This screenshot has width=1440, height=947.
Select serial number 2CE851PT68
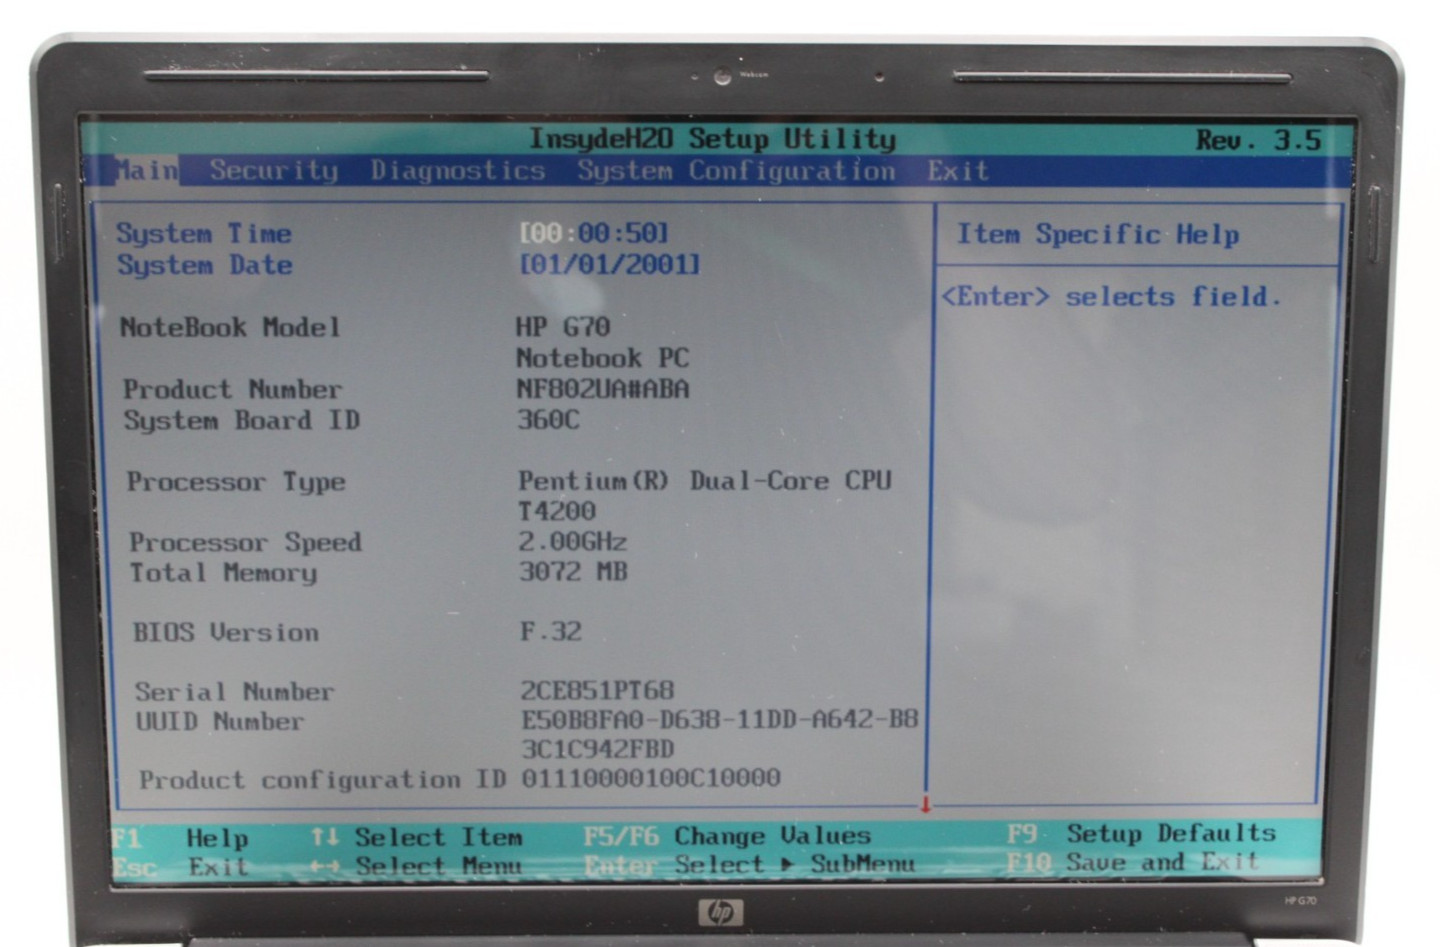(598, 690)
